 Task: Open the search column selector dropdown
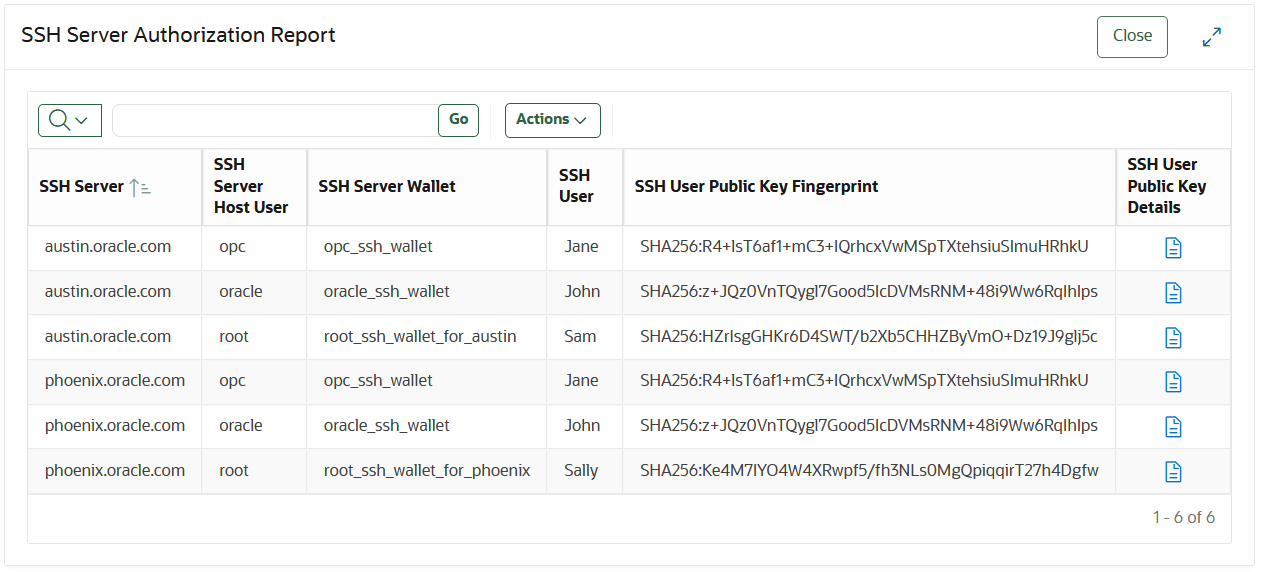(69, 120)
